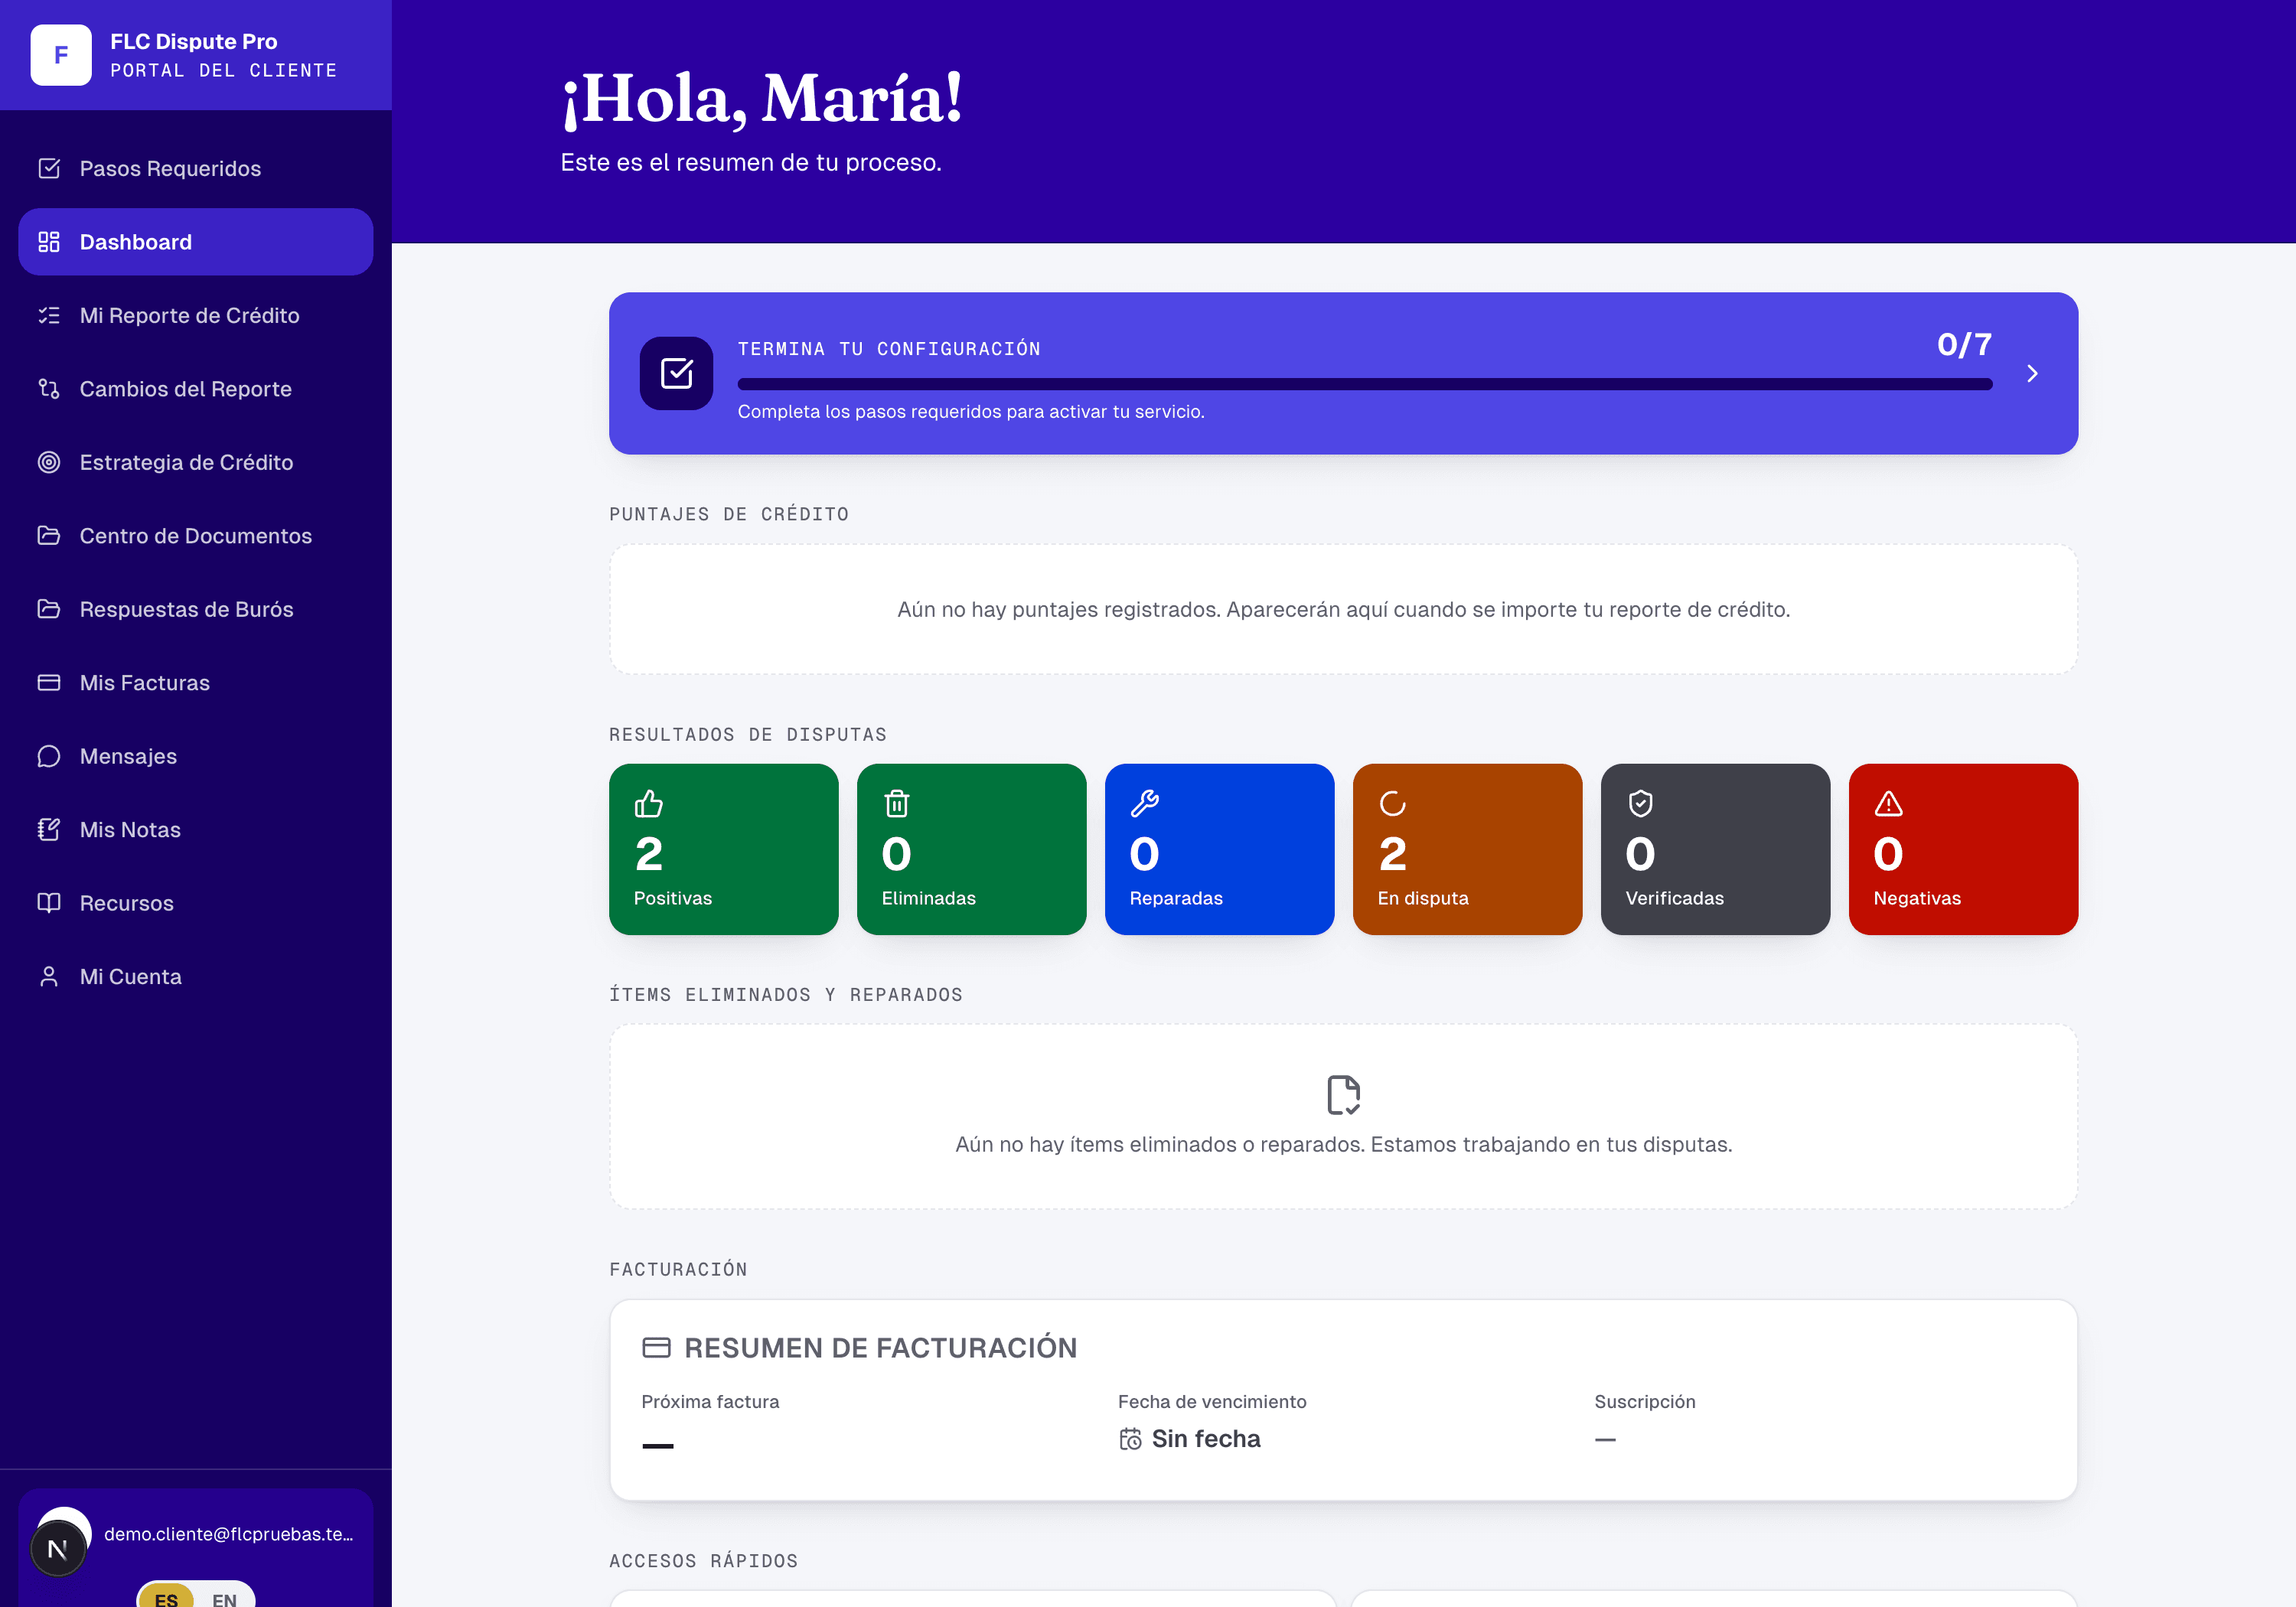Click the Mi Cuenta person icon
Screen dimensions: 2296x1607
tap(49, 977)
